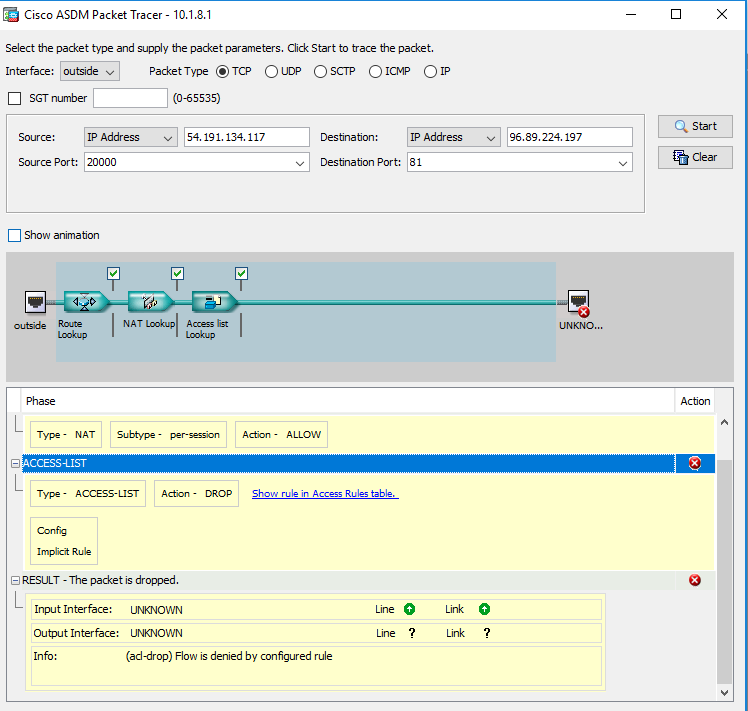Viewport: 748px width, 711px height.
Task: Click the Route Lookup phase icon
Action: pos(85,302)
